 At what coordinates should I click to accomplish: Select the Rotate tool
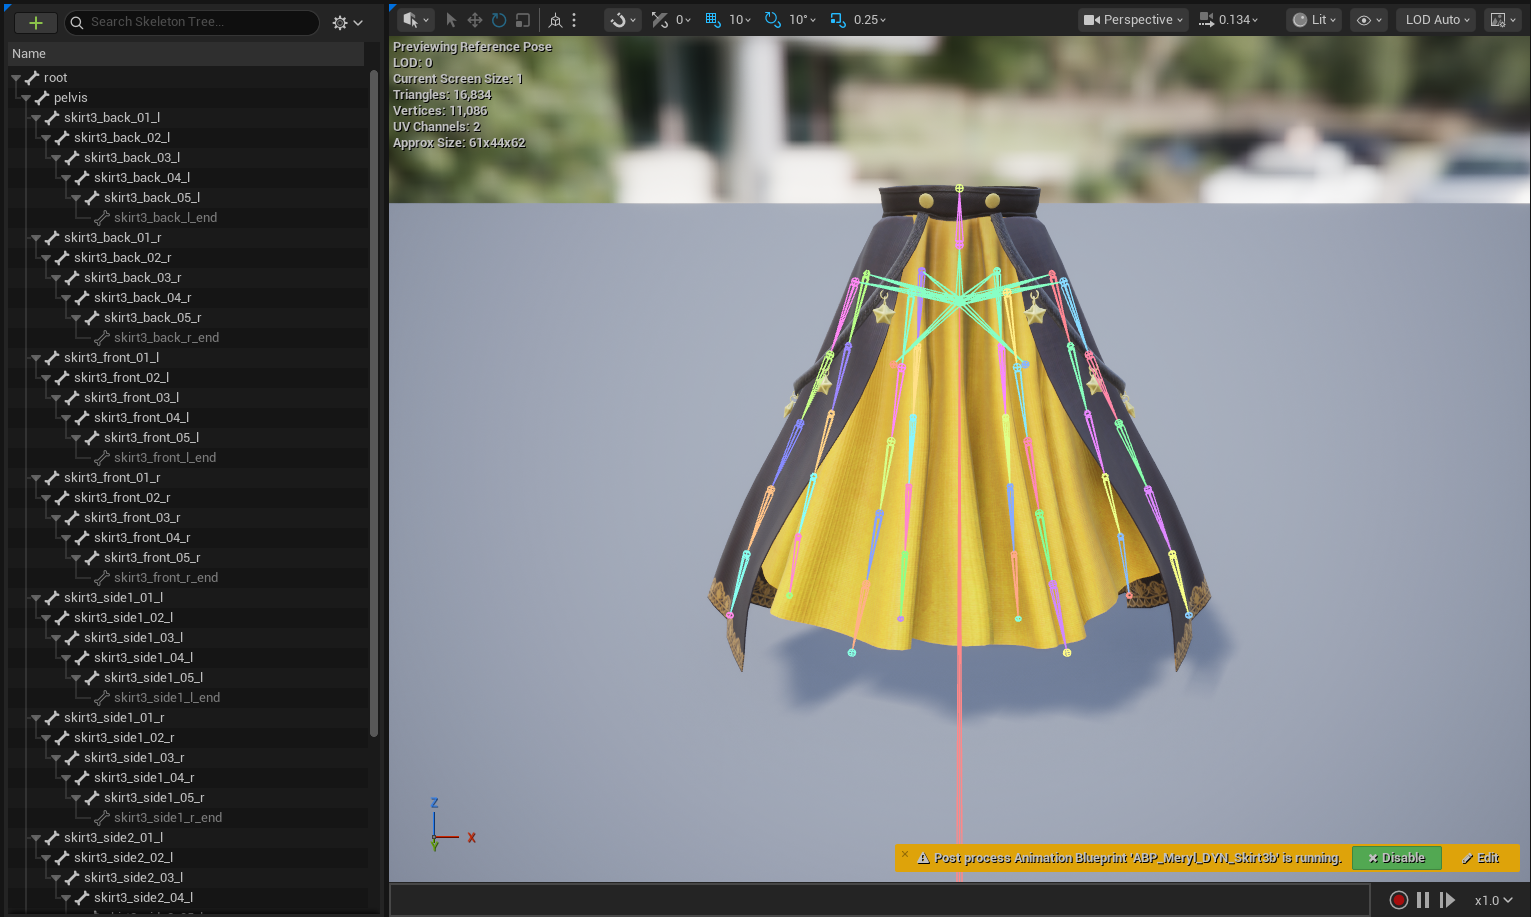click(499, 20)
